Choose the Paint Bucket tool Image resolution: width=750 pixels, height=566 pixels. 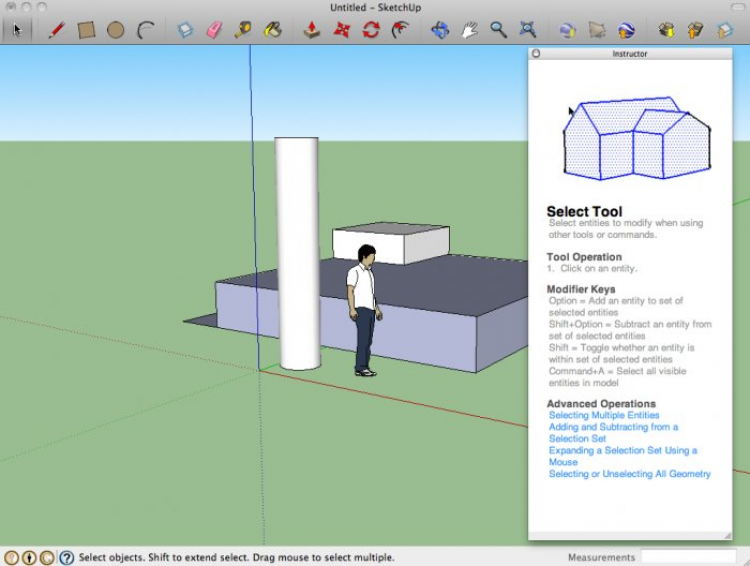click(271, 30)
